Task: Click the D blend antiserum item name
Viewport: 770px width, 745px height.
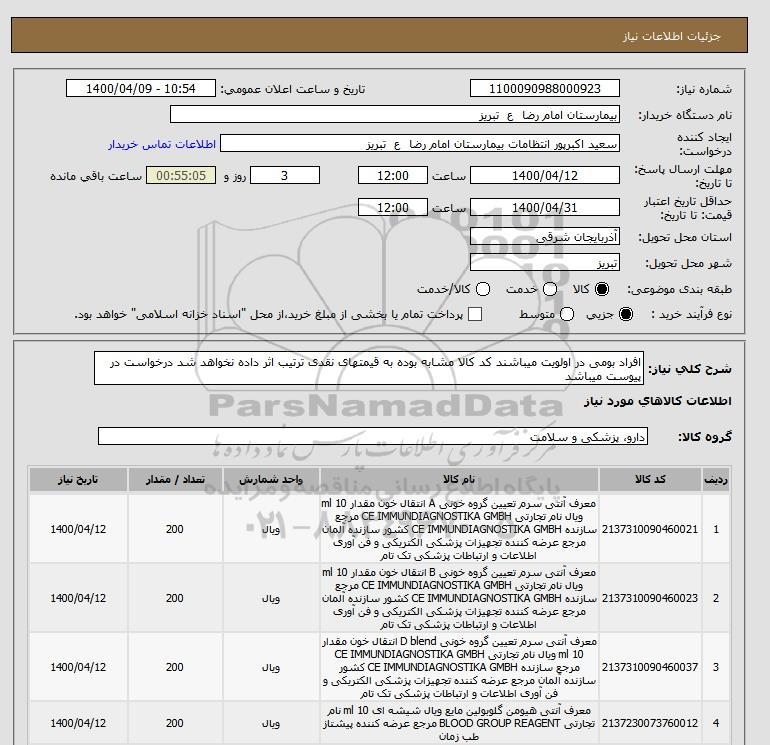Action: (459, 667)
